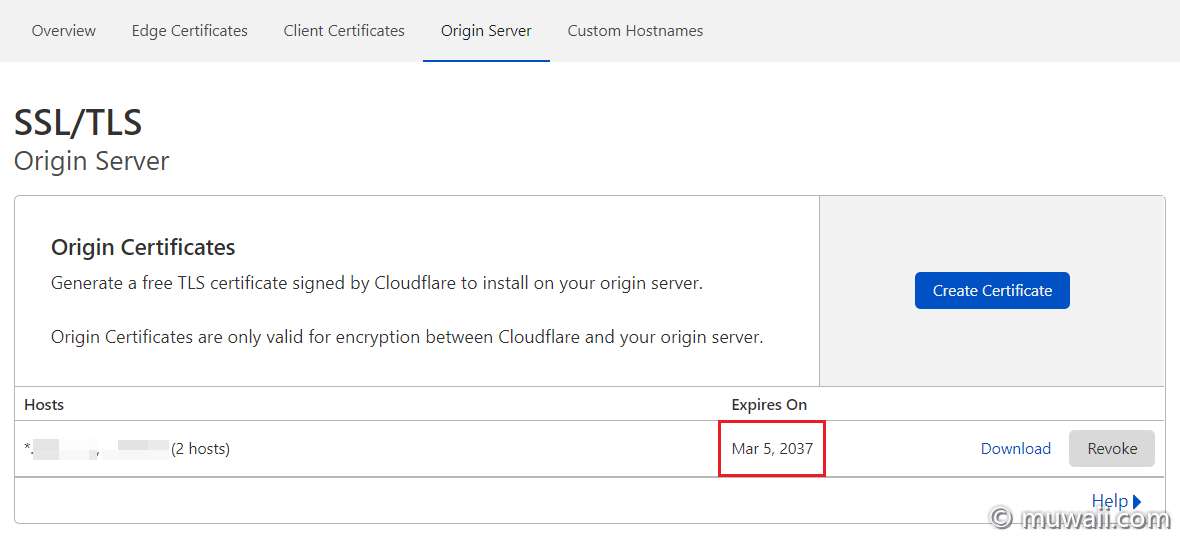Select the Origin Server tab

pos(486,31)
